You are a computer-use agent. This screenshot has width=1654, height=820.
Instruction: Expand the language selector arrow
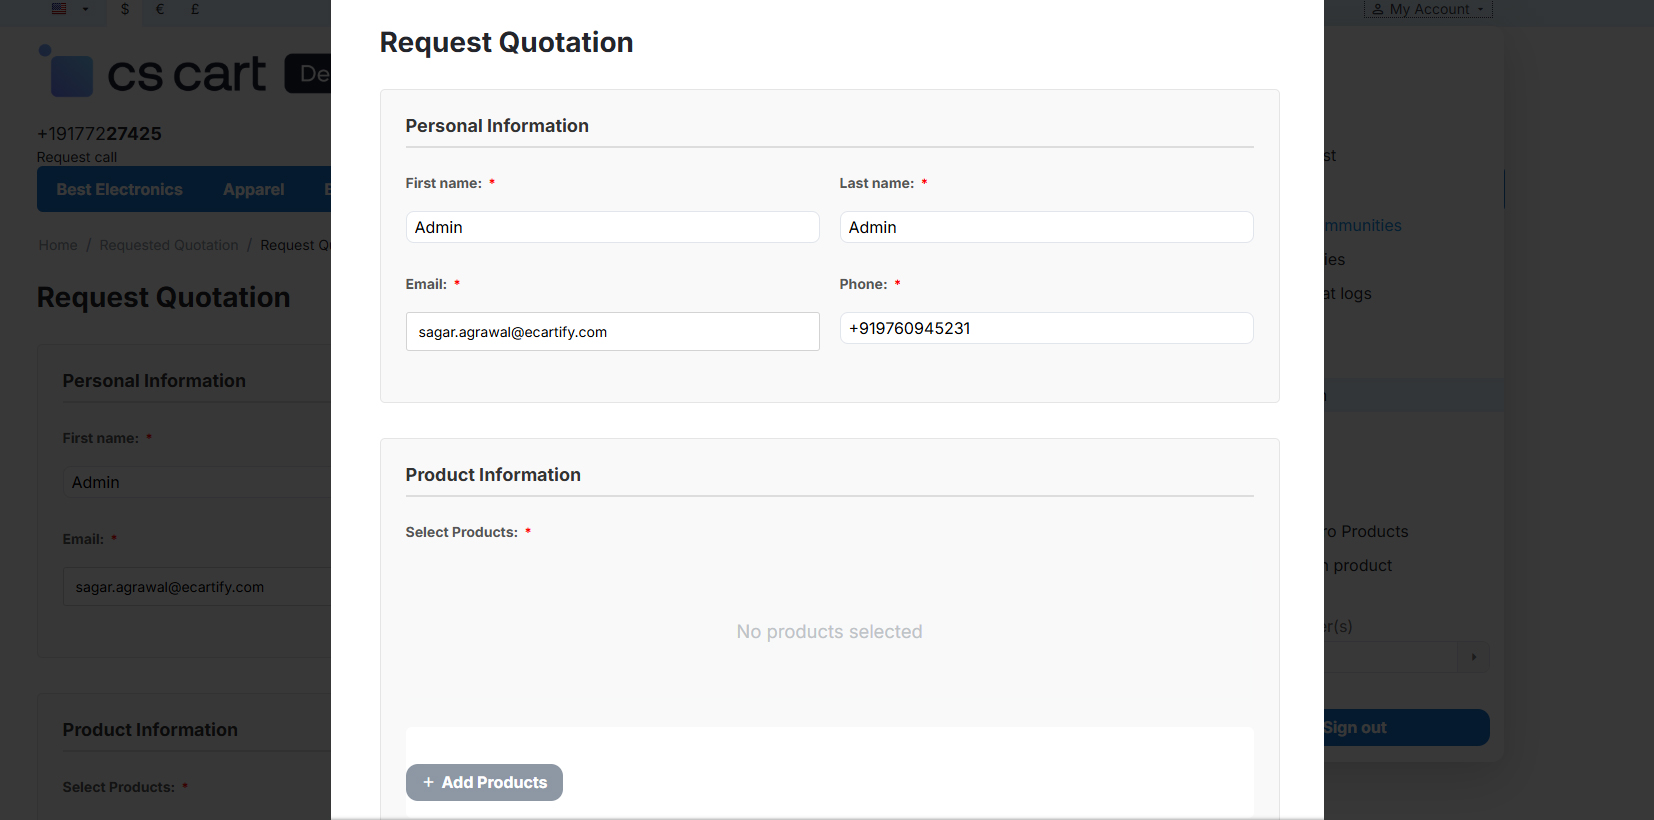pos(85,10)
